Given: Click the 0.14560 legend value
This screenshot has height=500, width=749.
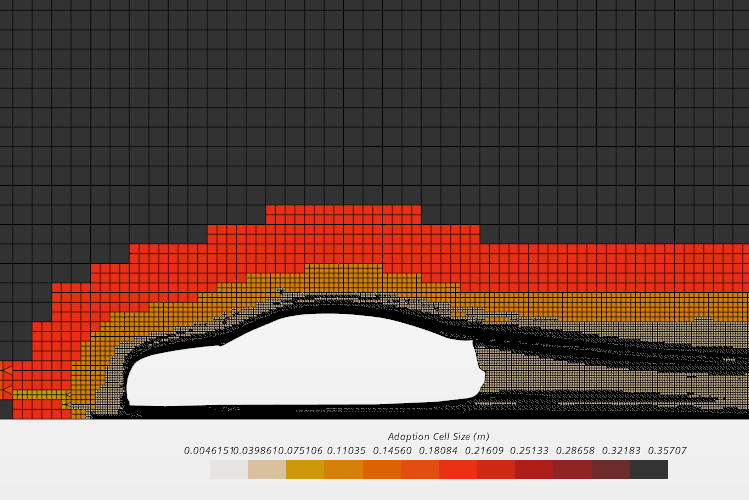Looking at the screenshot, I should [x=392, y=451].
